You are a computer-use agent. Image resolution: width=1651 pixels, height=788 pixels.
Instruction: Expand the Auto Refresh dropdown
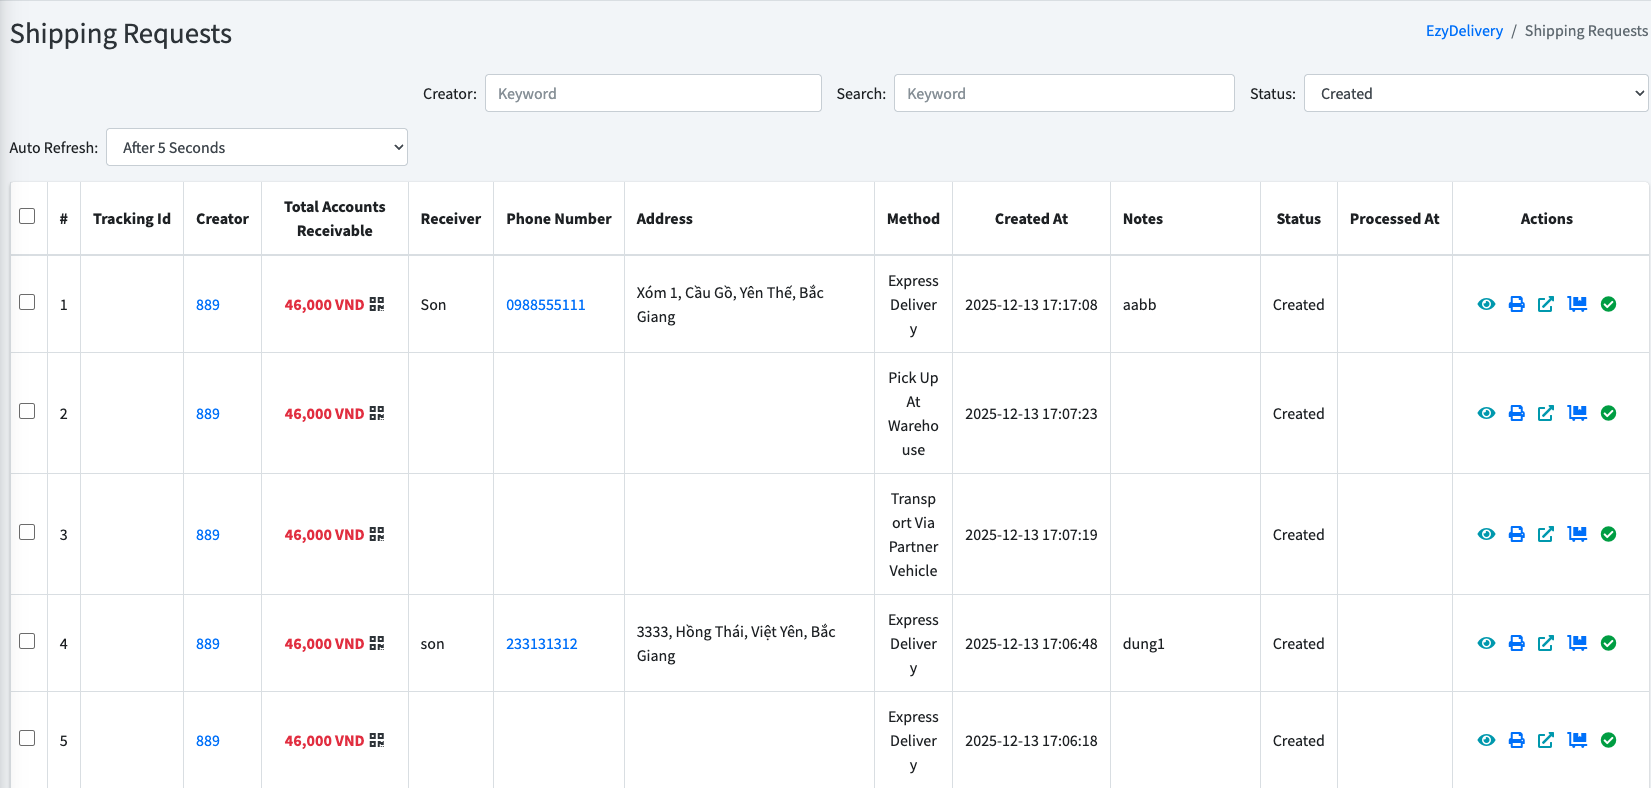[x=257, y=147]
